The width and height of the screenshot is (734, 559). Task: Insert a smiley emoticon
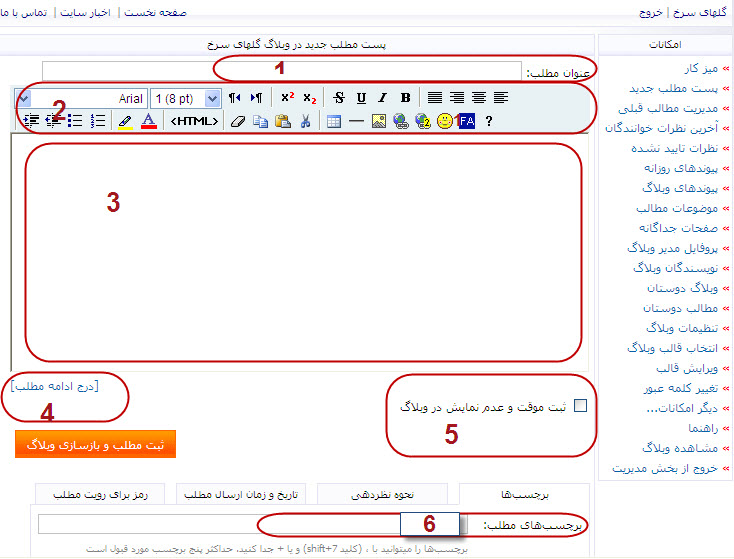[445, 121]
